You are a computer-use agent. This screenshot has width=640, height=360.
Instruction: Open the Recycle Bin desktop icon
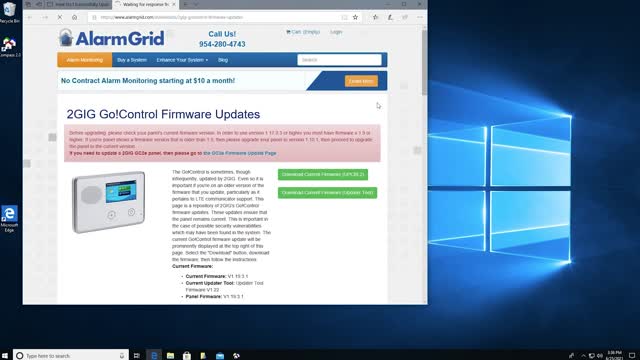(x=9, y=11)
